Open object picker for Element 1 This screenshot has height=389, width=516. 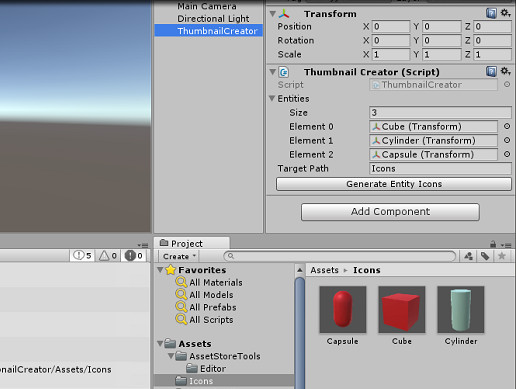point(507,140)
